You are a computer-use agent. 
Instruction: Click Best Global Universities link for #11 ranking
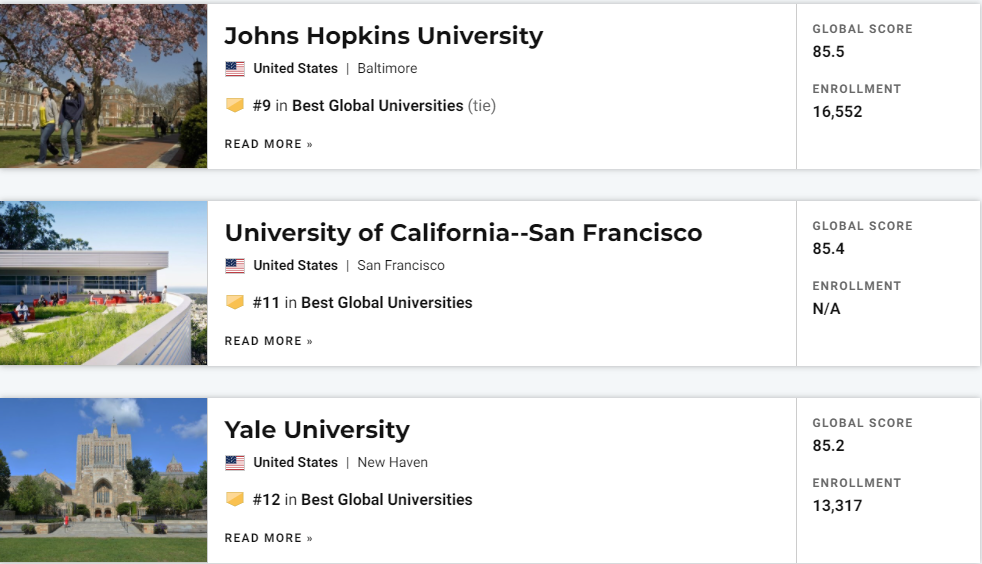coord(386,302)
